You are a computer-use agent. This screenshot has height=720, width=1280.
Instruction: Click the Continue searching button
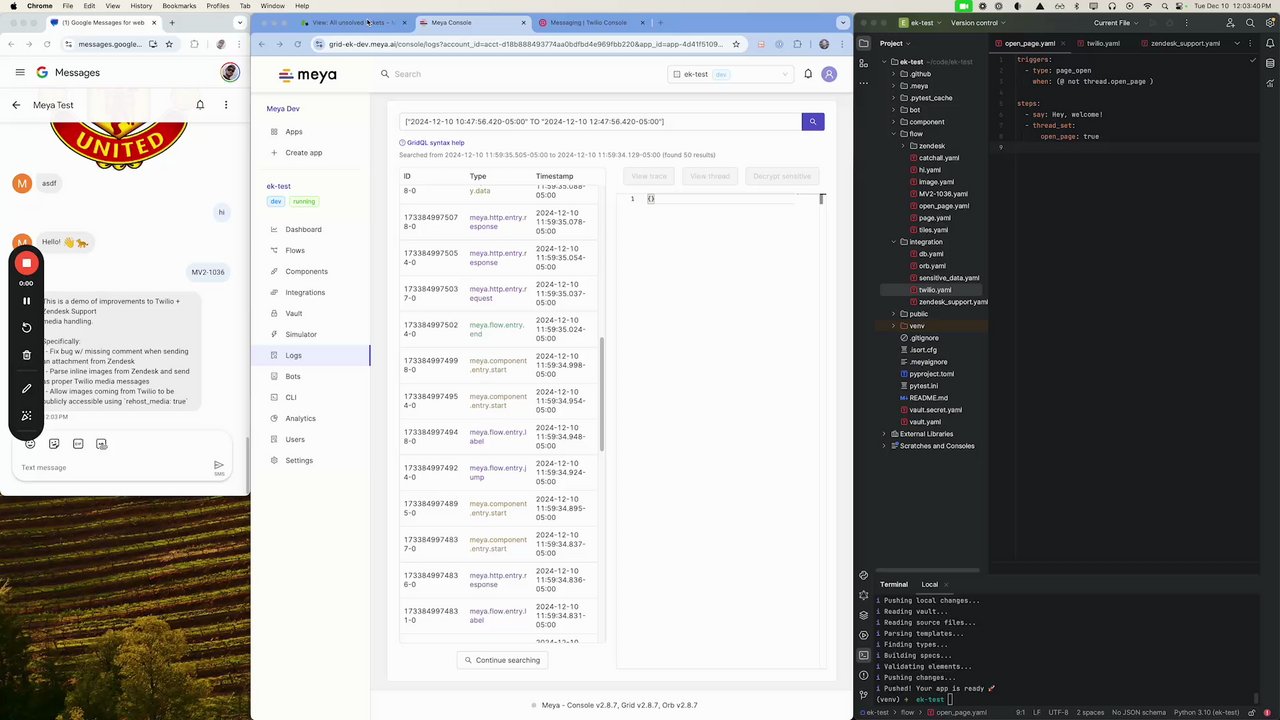coord(502,660)
